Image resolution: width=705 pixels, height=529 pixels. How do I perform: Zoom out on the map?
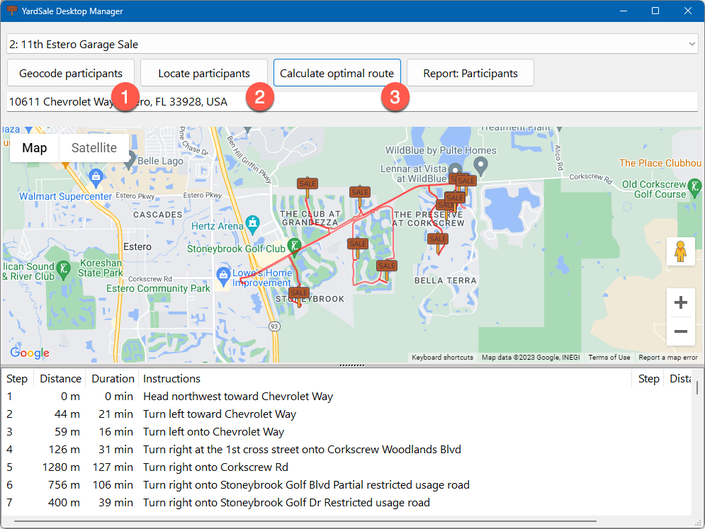coord(680,332)
